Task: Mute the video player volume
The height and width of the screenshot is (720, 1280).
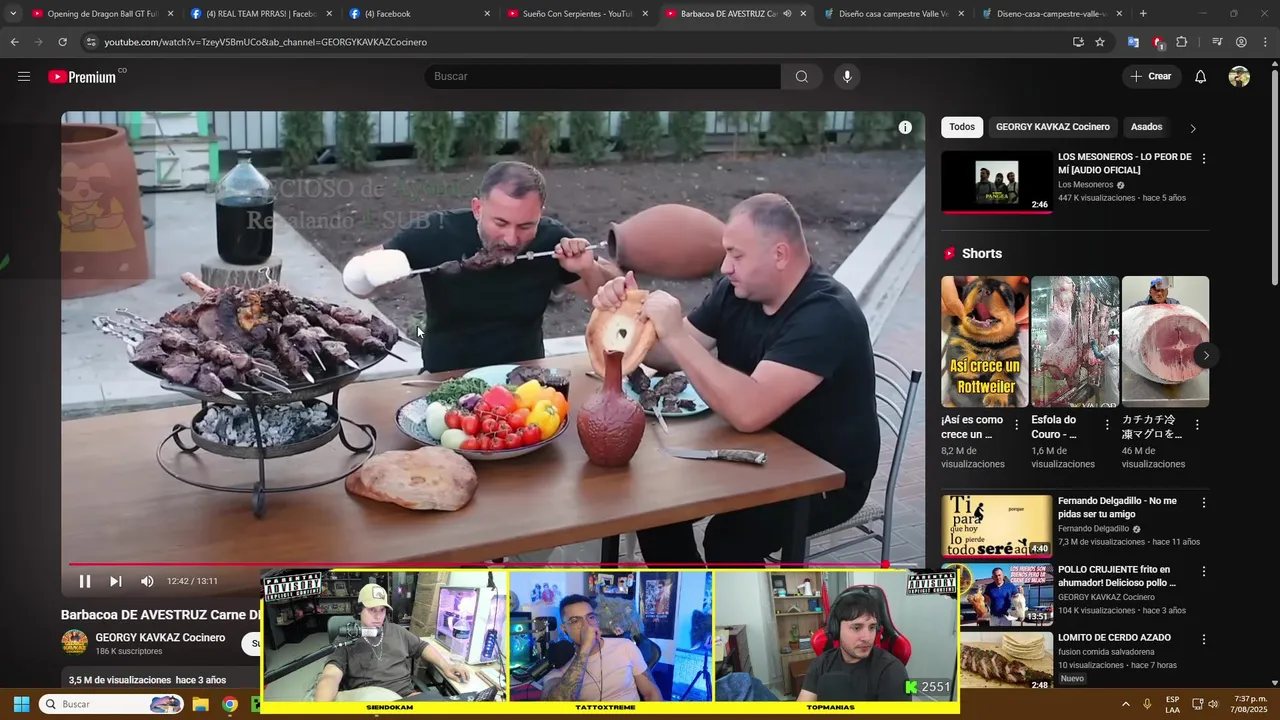Action: pos(147,581)
